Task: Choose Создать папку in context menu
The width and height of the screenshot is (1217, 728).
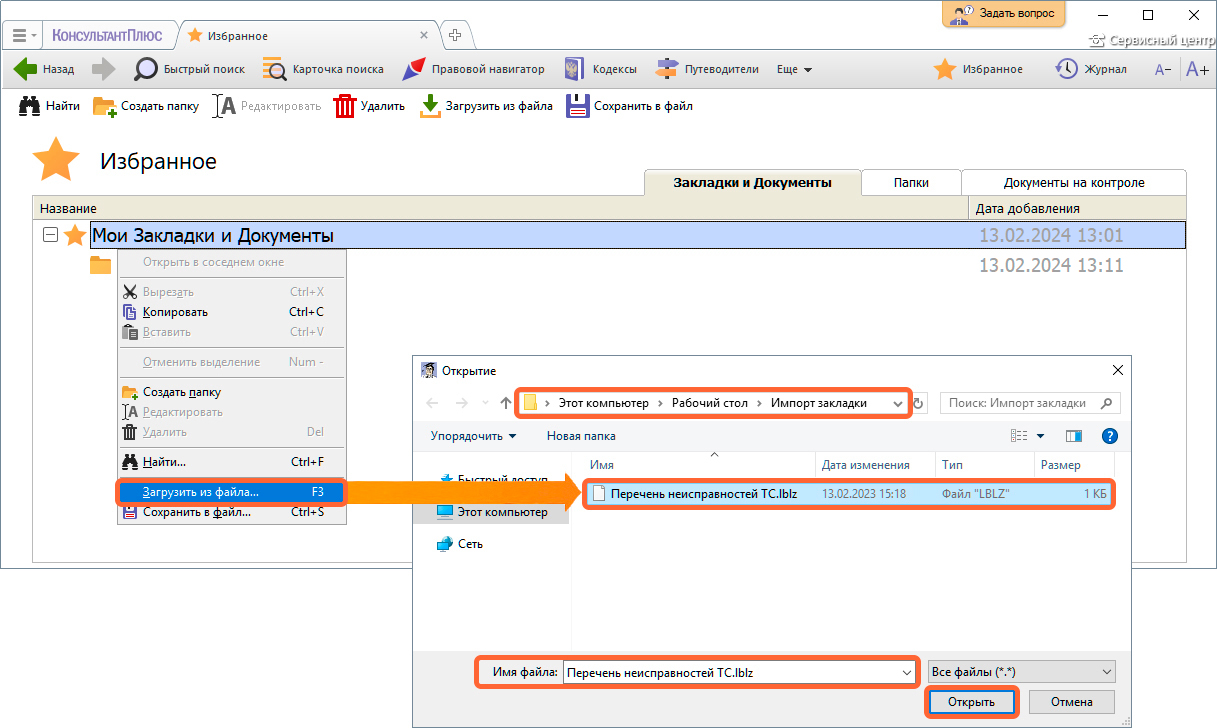Action: [232, 392]
